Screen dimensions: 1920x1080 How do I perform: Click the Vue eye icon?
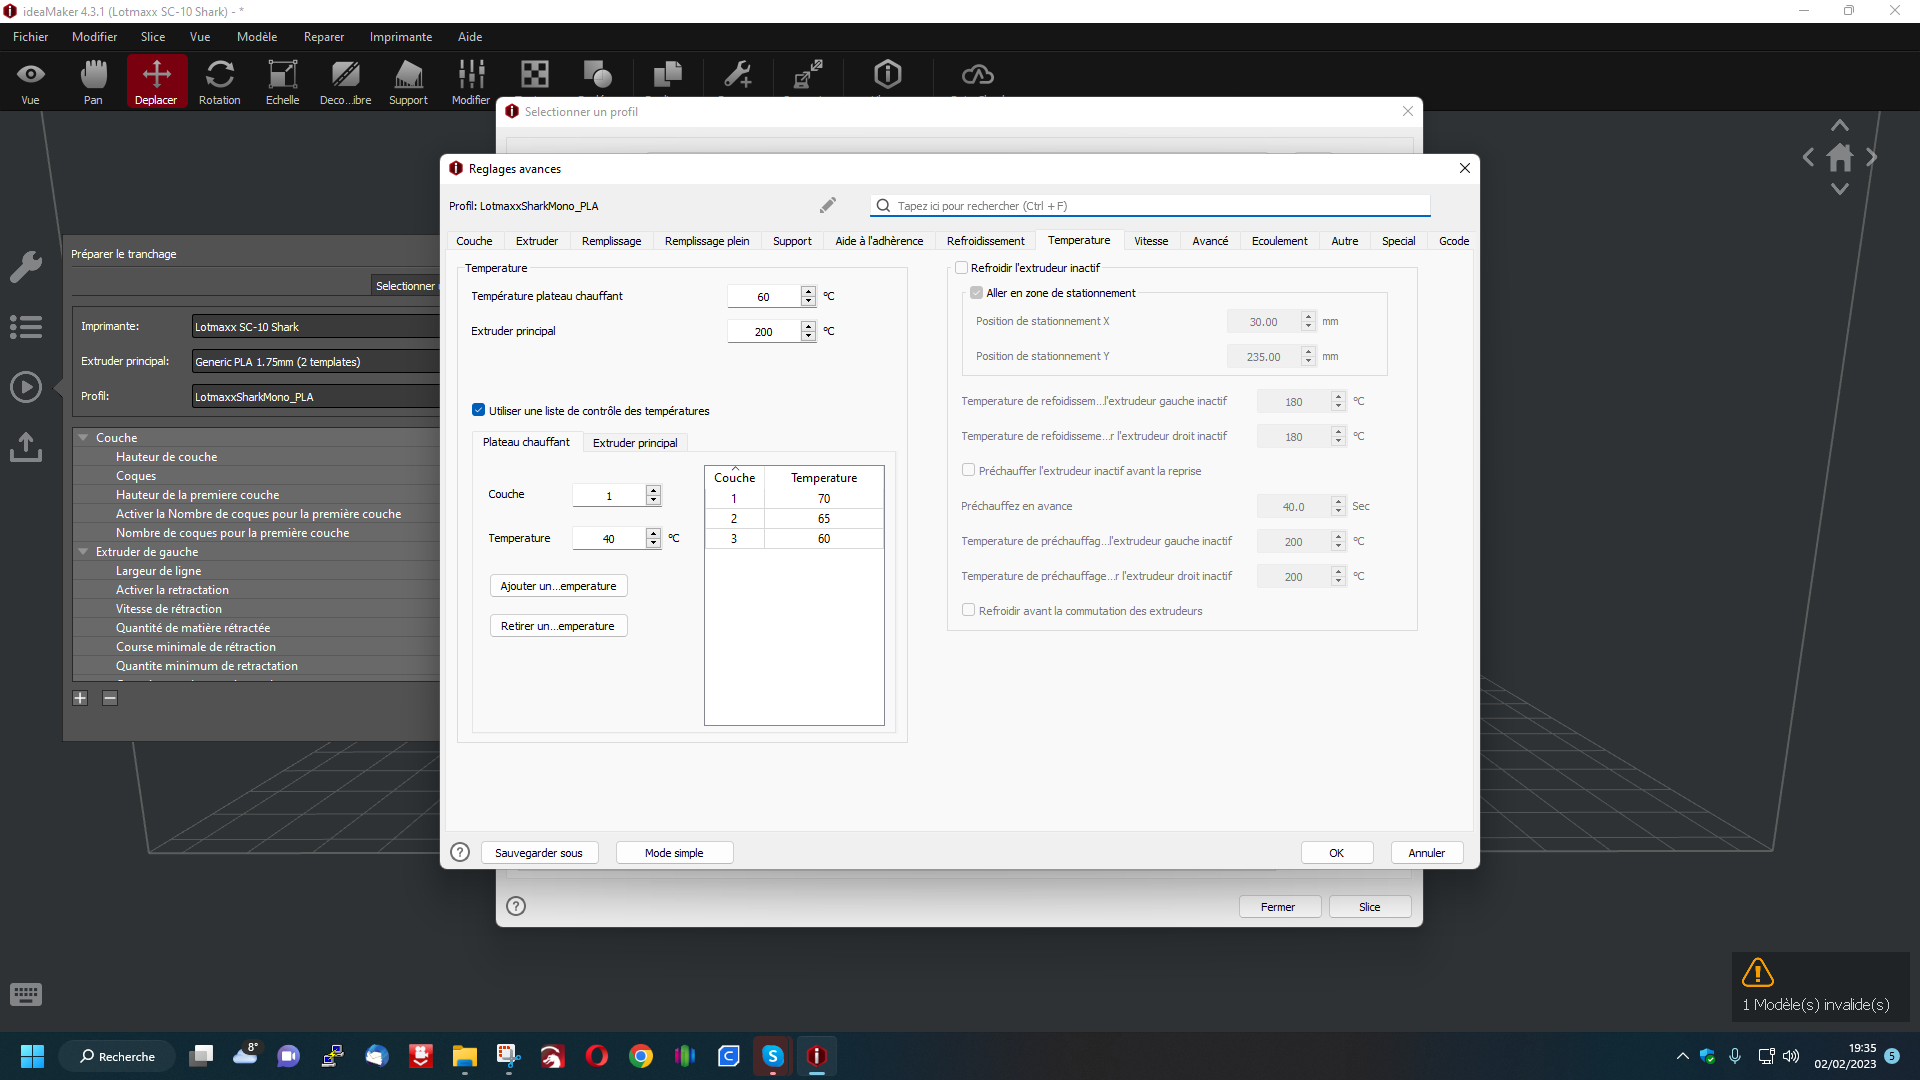coord(31,82)
